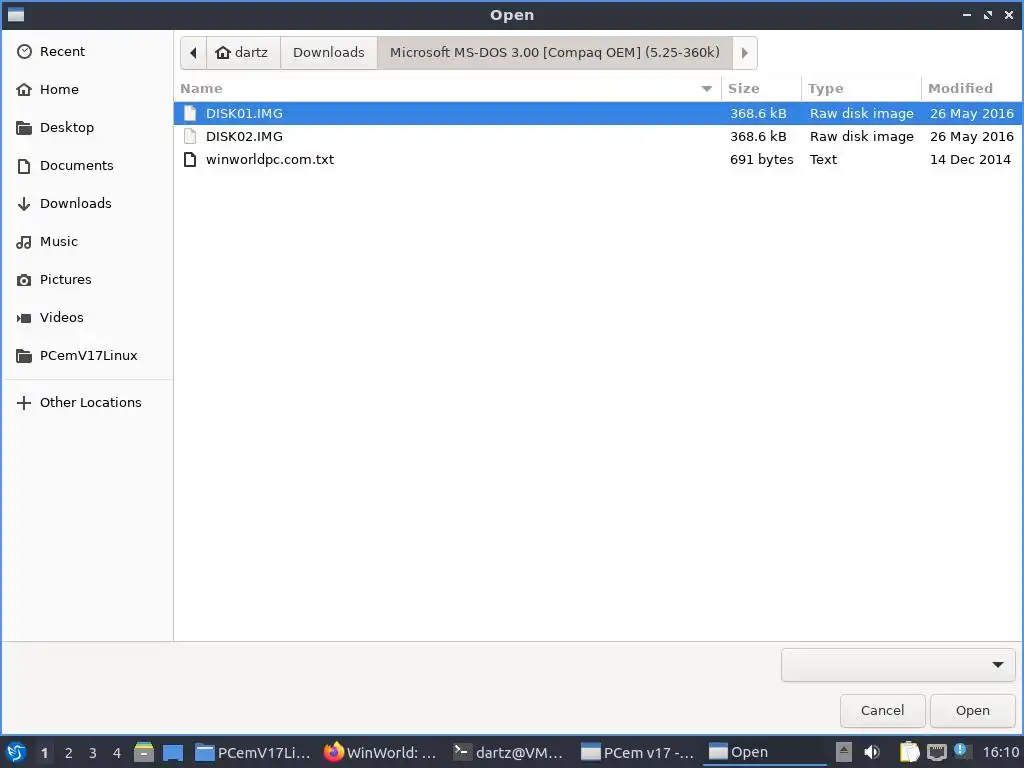Sort by Modified column header
This screenshot has width=1024, height=768.
tap(972, 88)
